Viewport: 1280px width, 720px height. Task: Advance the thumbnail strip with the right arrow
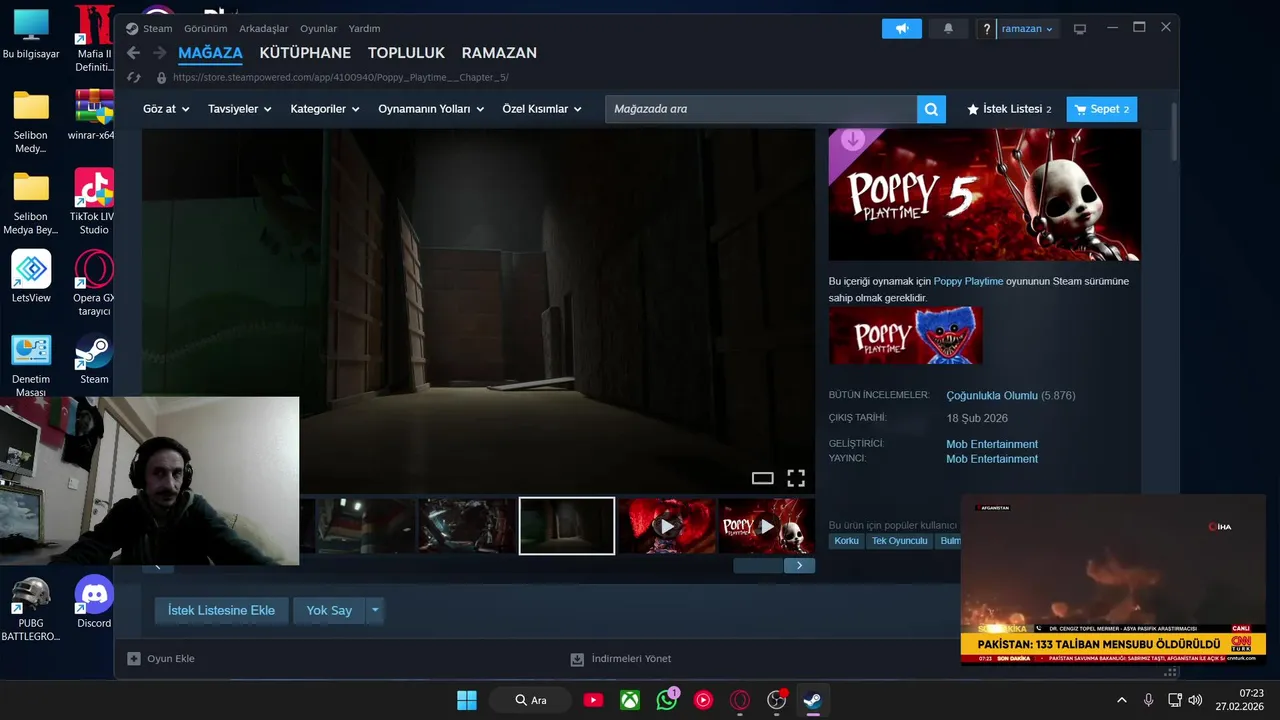click(799, 566)
